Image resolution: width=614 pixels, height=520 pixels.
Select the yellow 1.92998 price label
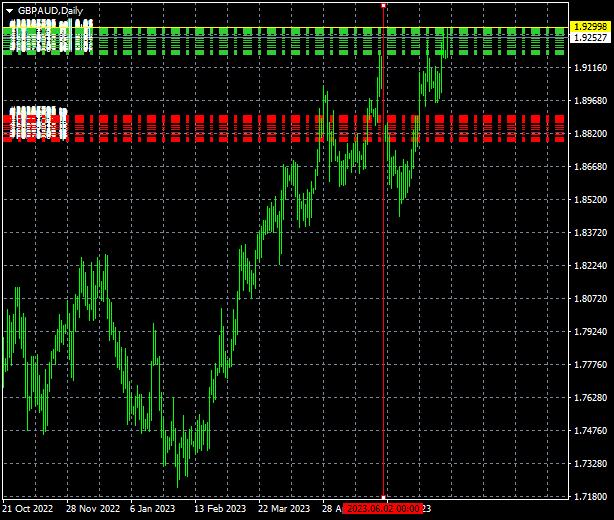590,27
